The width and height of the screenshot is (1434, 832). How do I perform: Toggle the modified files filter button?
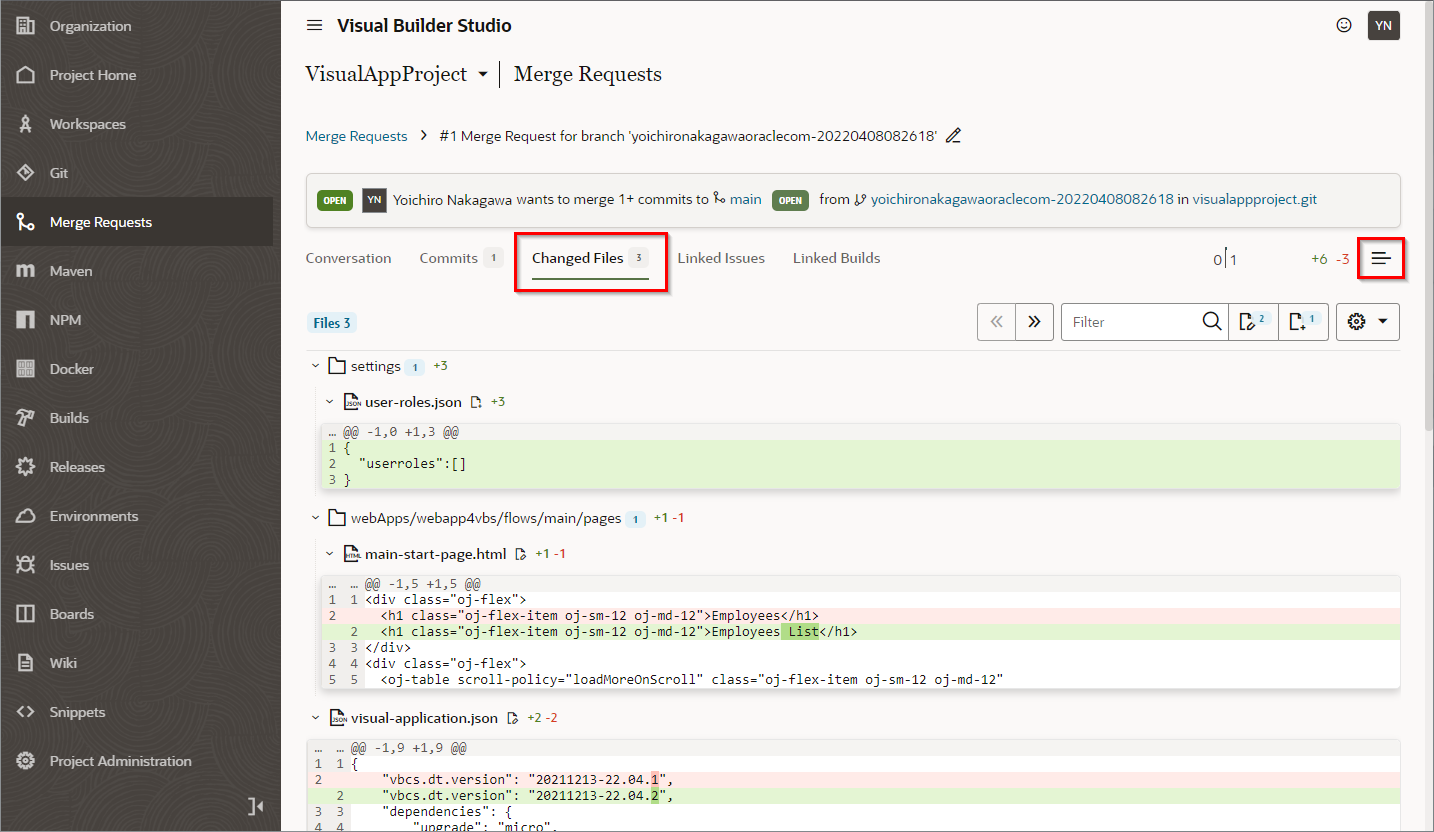1252,322
